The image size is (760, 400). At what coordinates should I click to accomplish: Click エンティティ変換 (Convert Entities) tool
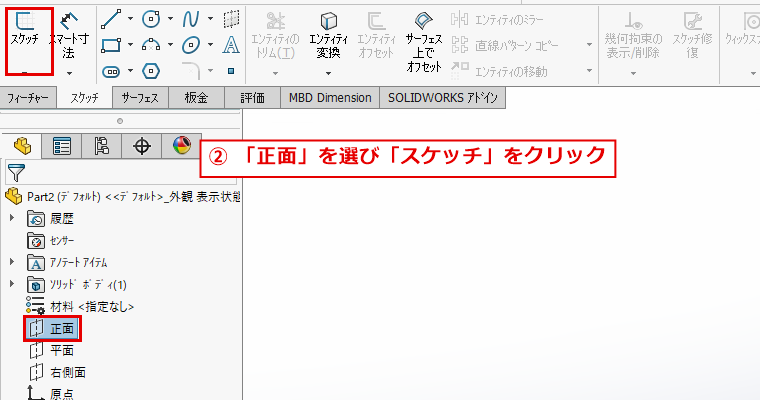pyautogui.click(x=328, y=35)
